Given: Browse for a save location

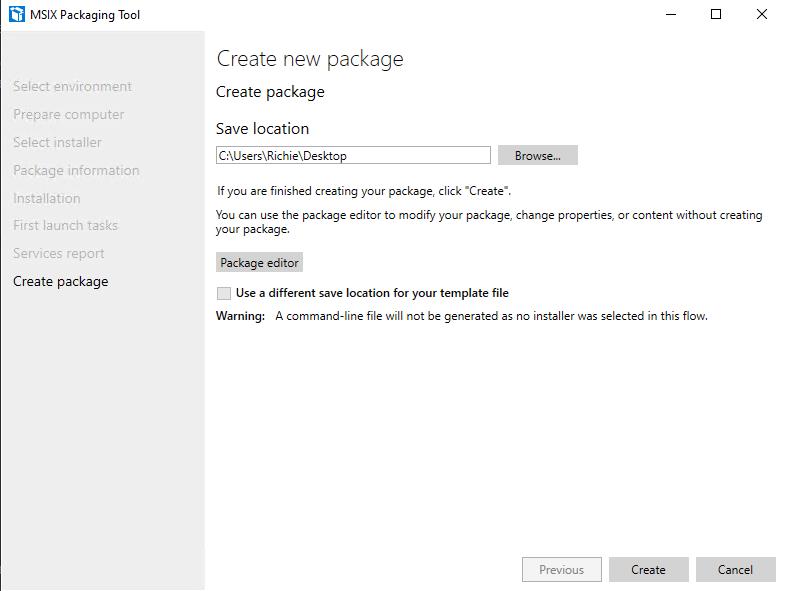Looking at the screenshot, I should pyautogui.click(x=538, y=155).
